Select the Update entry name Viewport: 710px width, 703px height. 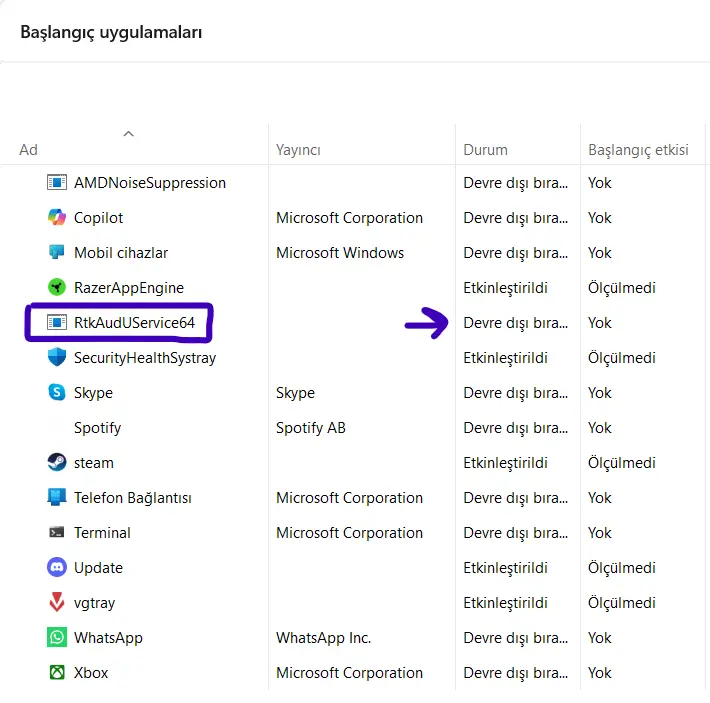point(98,568)
